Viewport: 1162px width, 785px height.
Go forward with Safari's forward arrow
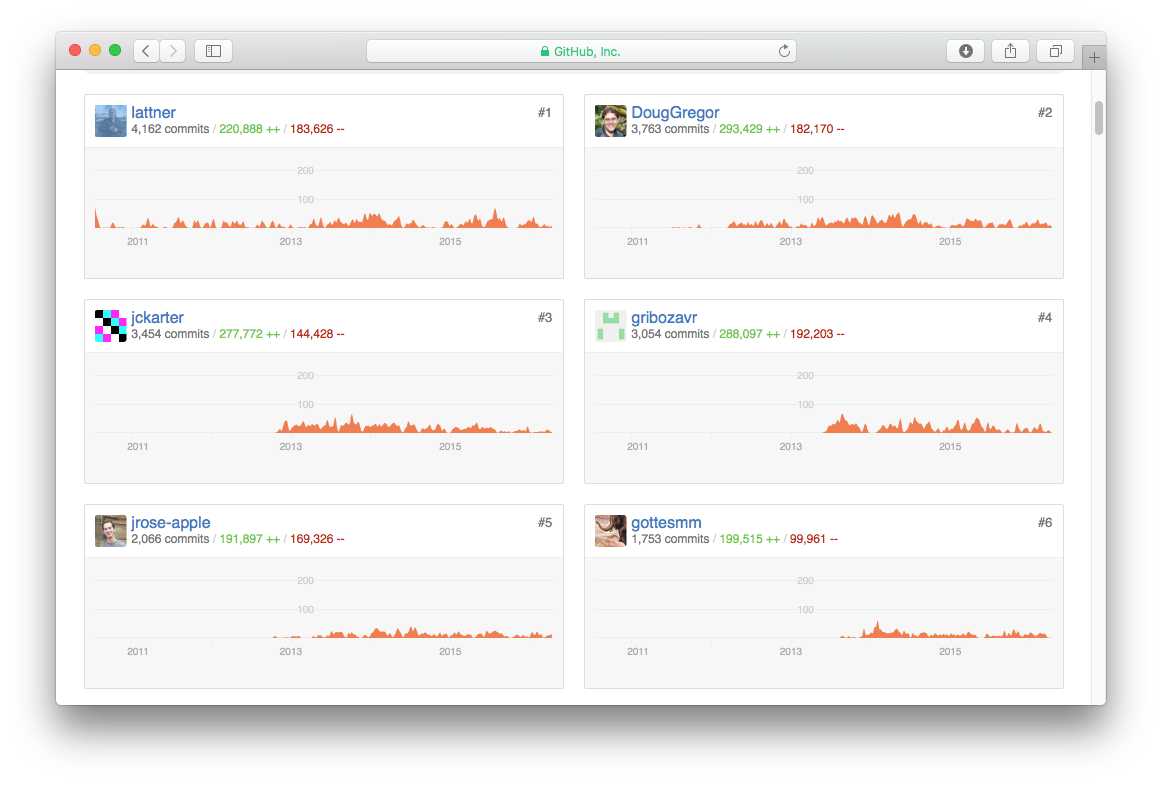tap(173, 51)
